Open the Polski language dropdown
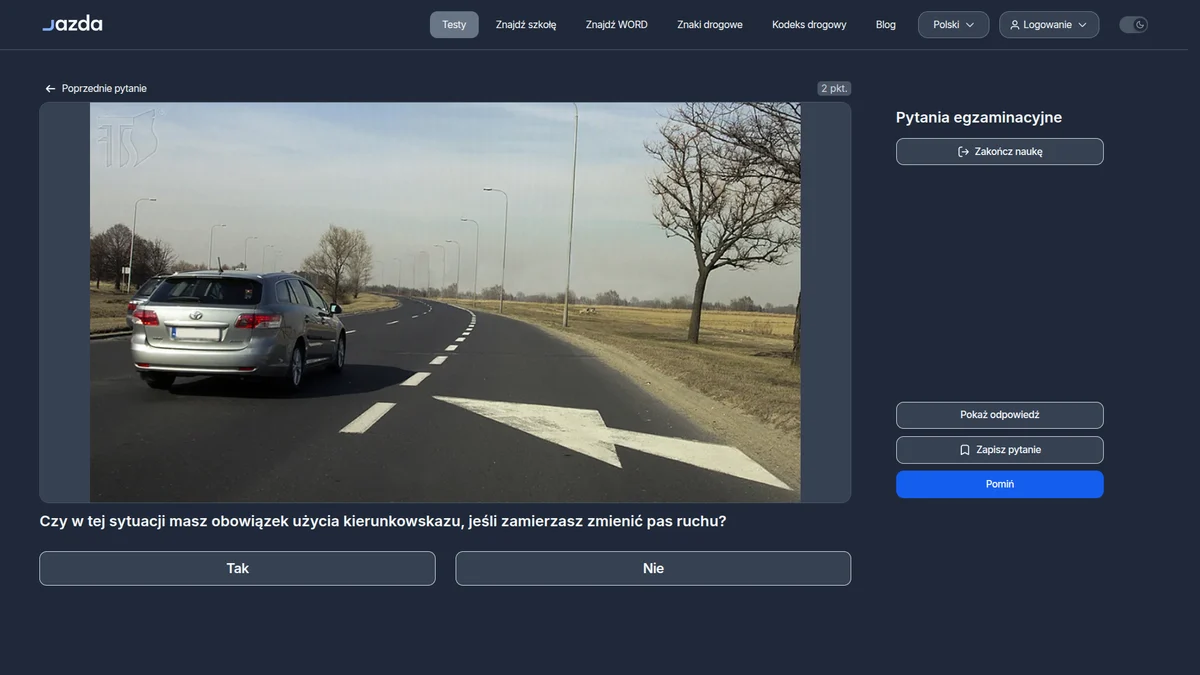Screen dimensions: 1200x675 [953, 24]
